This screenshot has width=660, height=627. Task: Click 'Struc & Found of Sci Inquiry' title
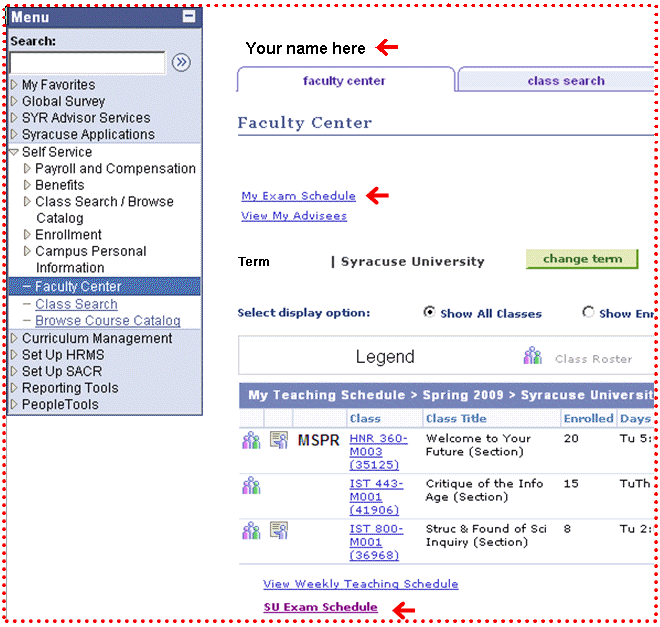click(x=486, y=535)
